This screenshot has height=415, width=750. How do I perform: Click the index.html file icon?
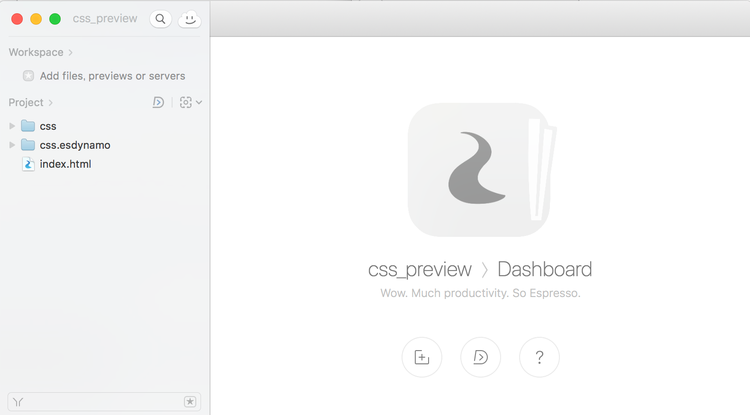28,164
